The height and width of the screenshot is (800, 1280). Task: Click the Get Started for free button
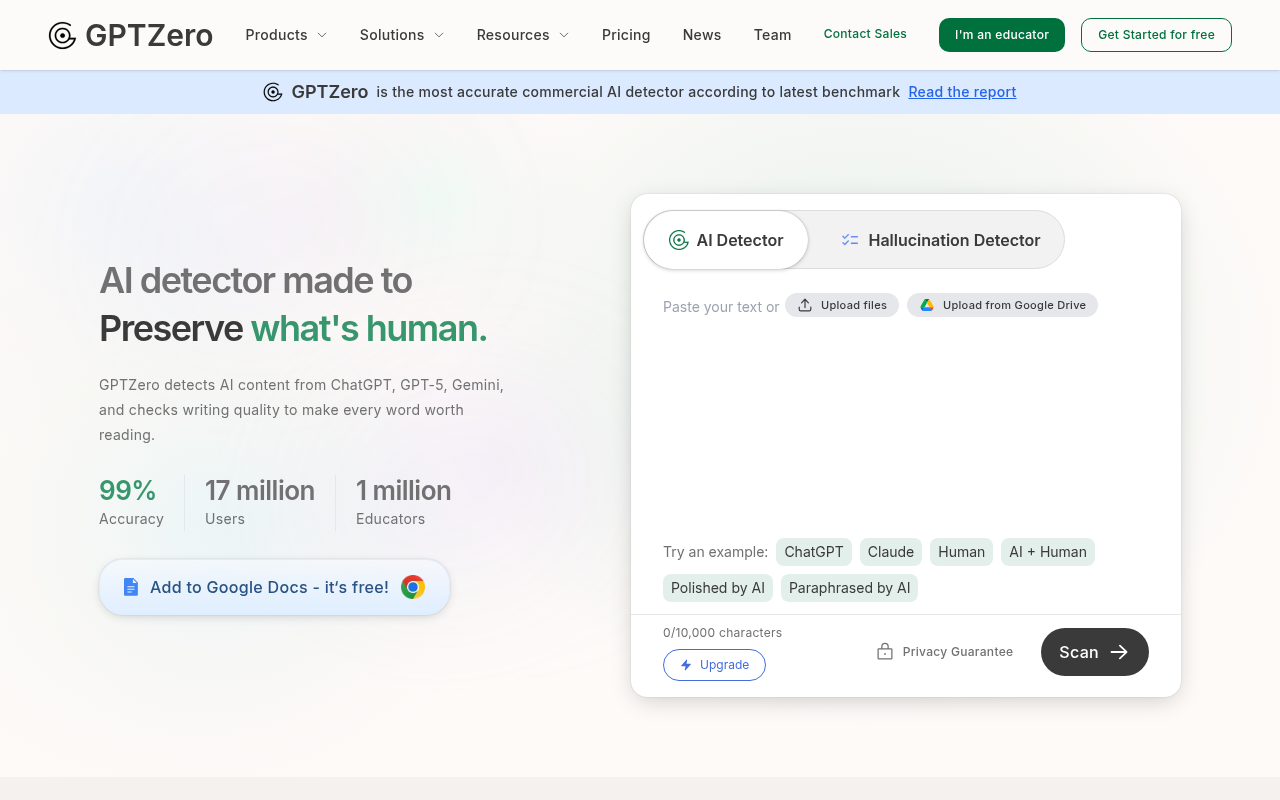1156,34
